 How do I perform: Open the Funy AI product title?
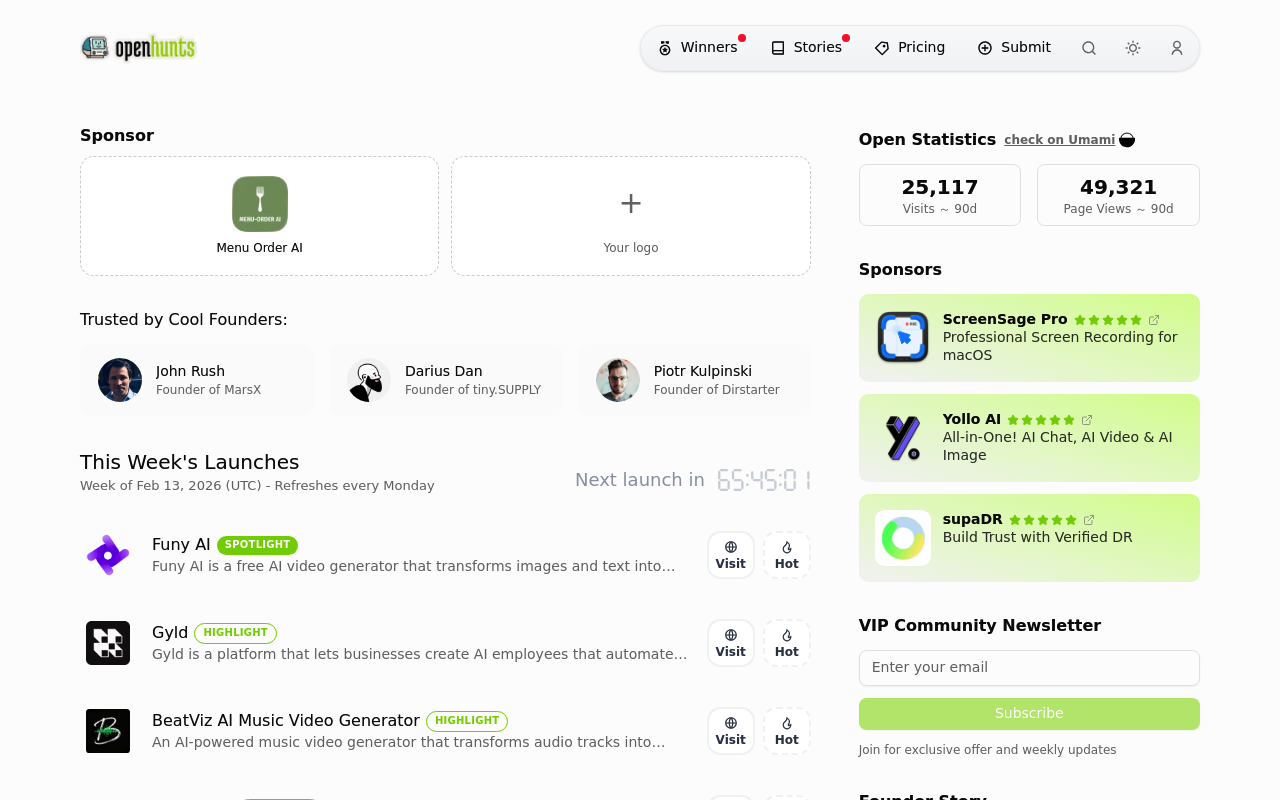pos(181,545)
